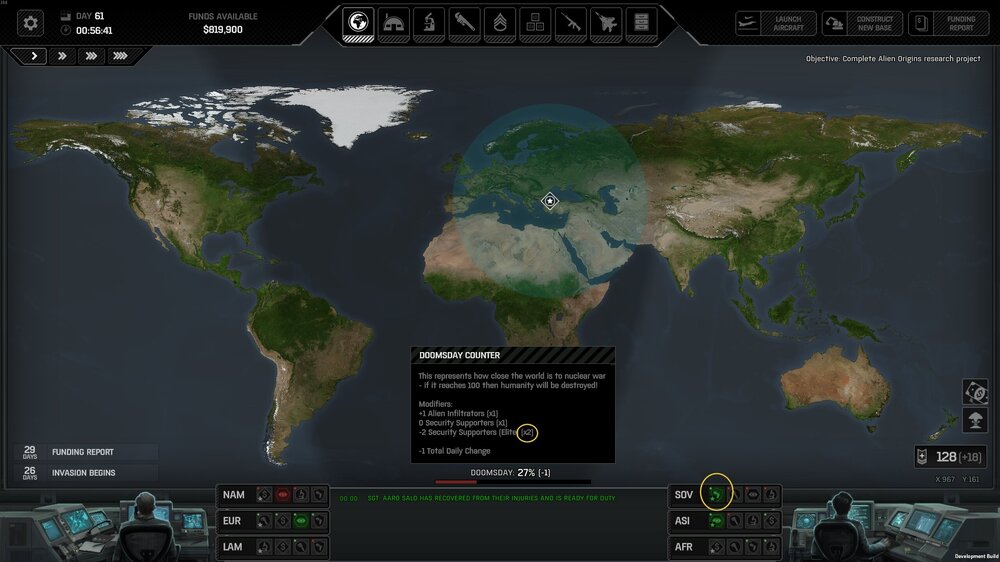Open the settings gear menu
Viewport: 1000px width, 562px height.
(30, 23)
